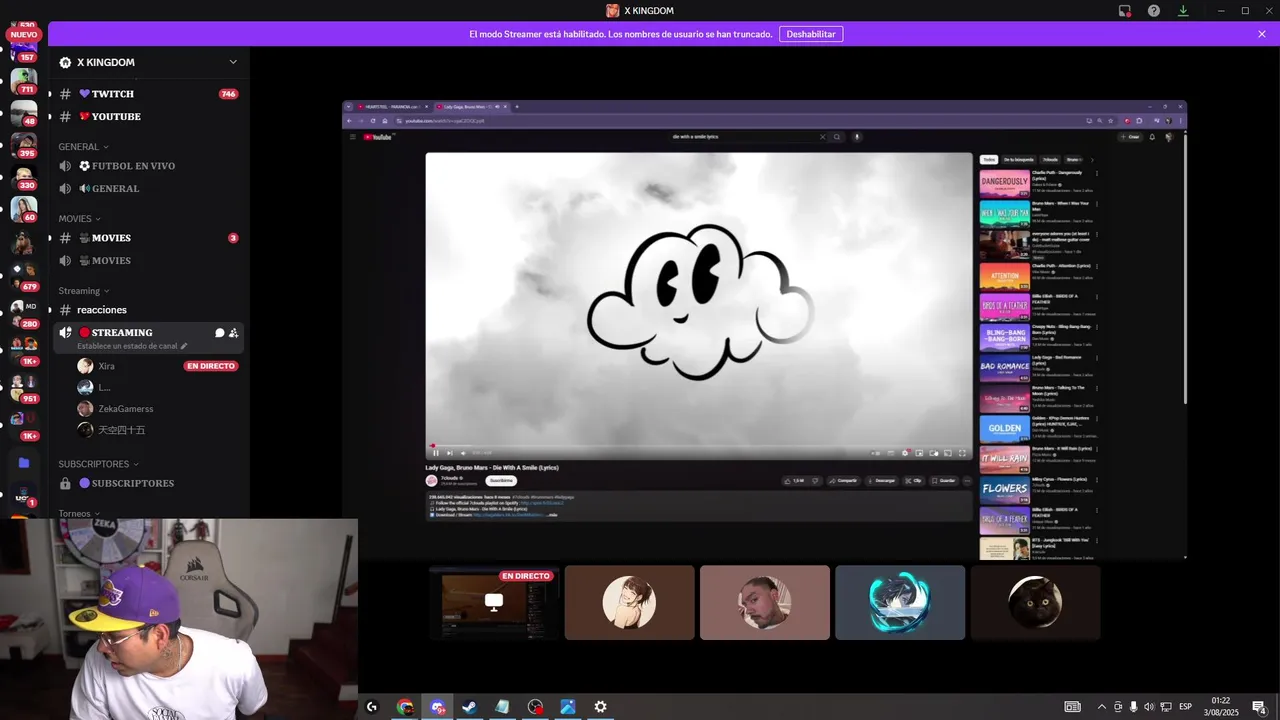Viewport: 1280px width, 720px height.
Task: Click the dislike thumbs-down icon under the video
Action: [815, 481]
